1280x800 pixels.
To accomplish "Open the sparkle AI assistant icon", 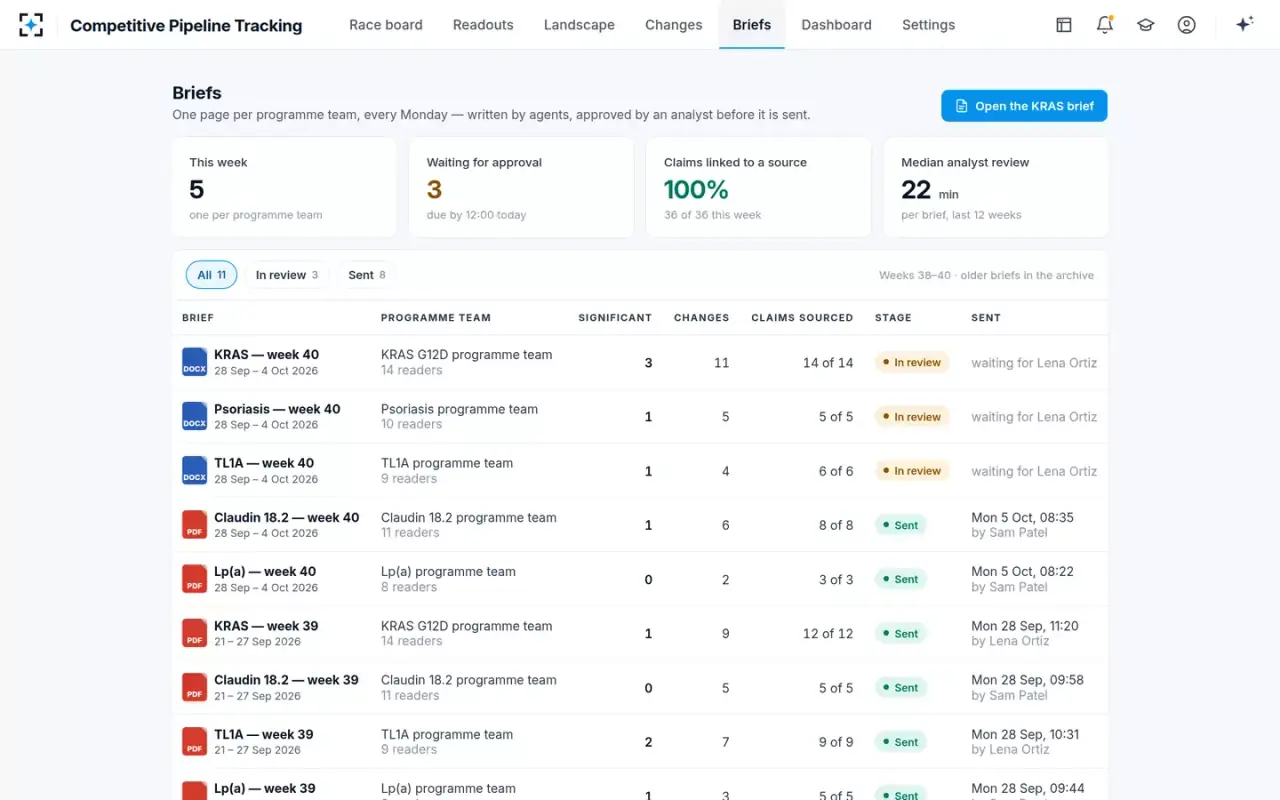I will 1244,25.
